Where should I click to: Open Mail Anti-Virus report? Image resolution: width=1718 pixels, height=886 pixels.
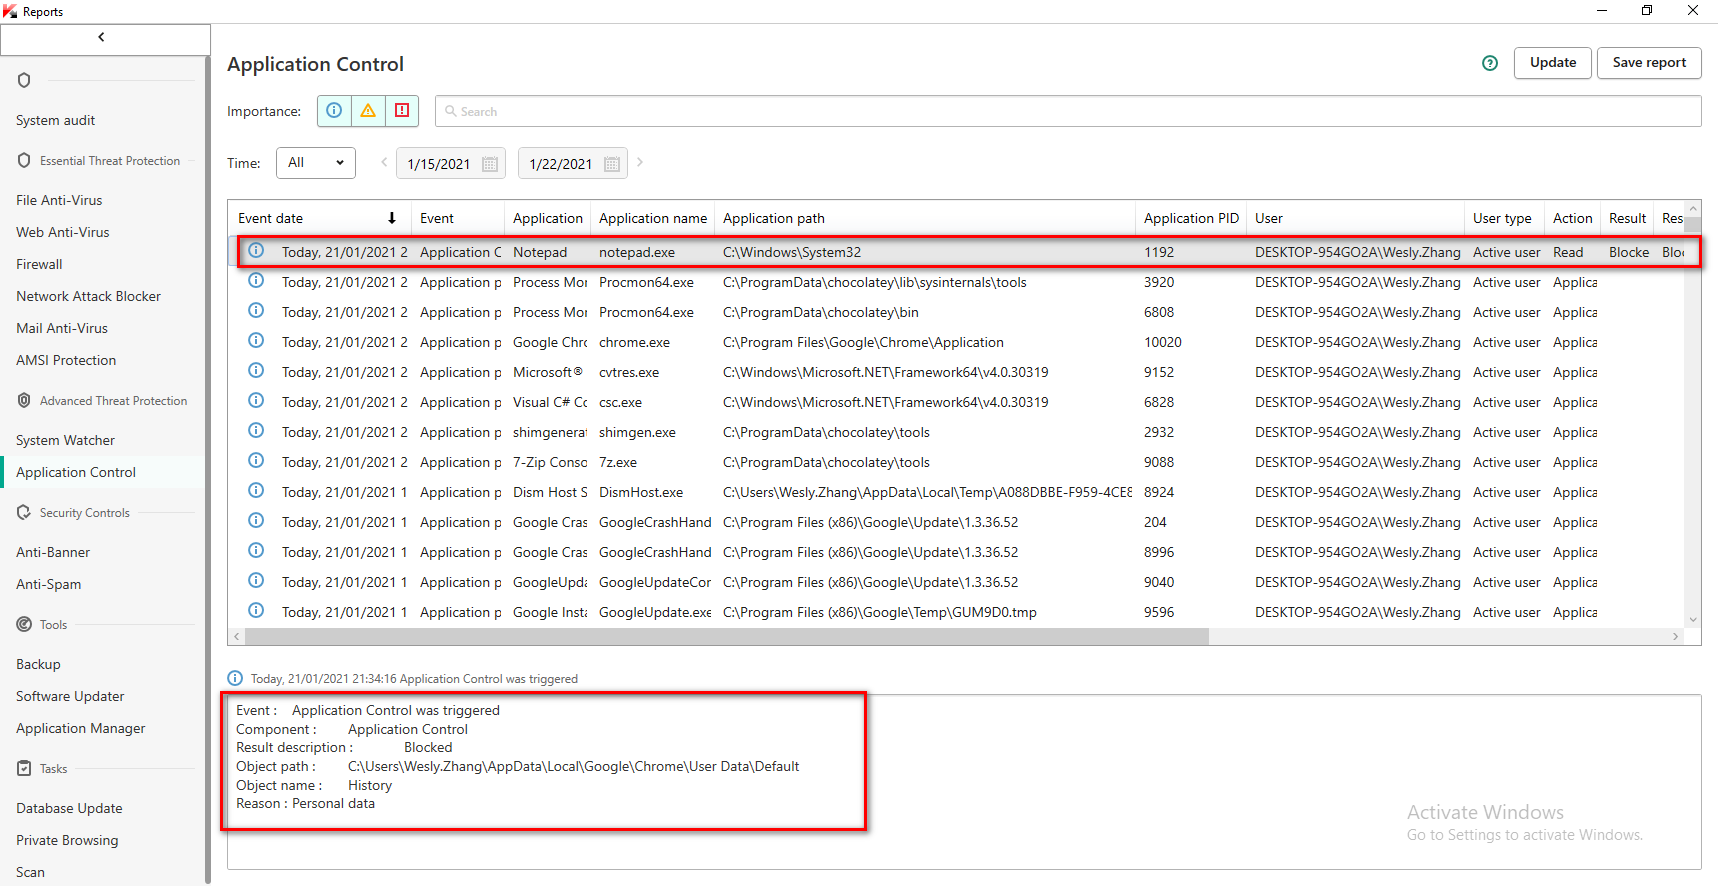tap(62, 328)
